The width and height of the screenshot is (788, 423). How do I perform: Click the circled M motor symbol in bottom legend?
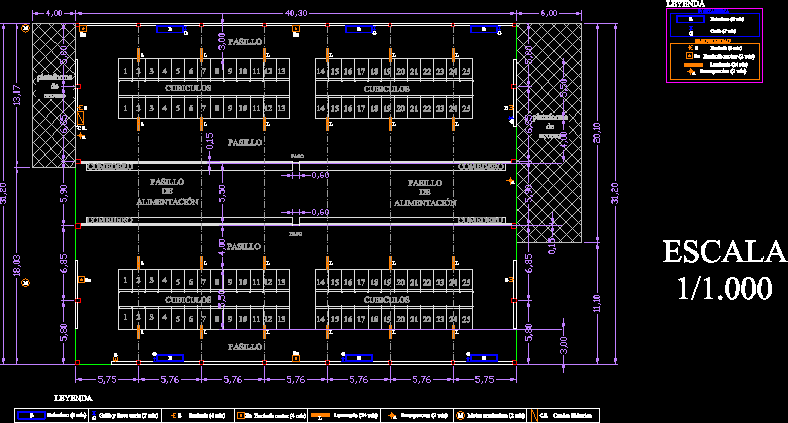pyautogui.click(x=460, y=415)
